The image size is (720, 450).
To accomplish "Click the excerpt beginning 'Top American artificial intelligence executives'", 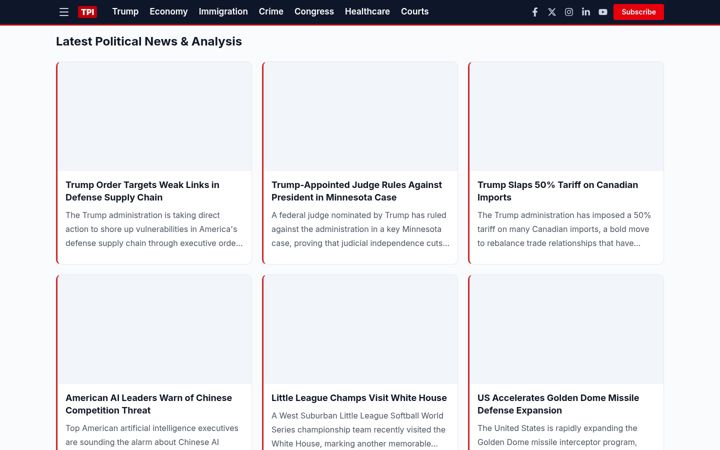I will [x=152, y=435].
